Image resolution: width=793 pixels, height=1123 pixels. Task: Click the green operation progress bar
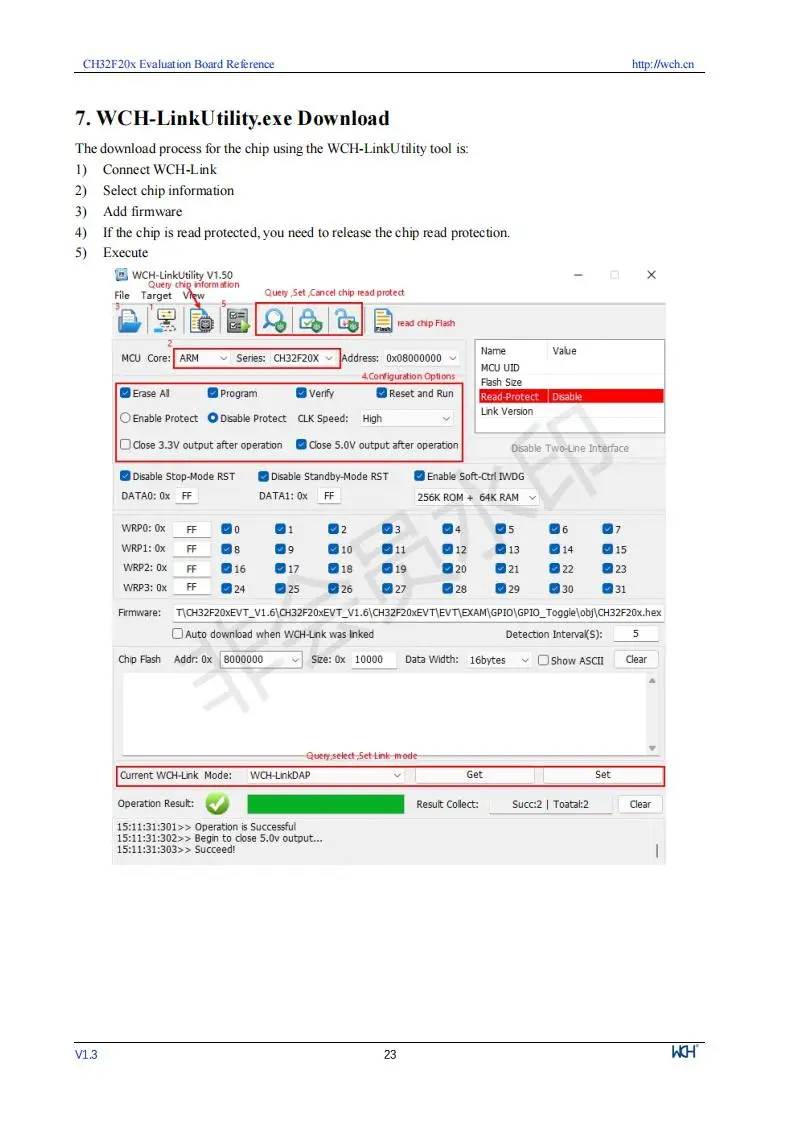(325, 804)
